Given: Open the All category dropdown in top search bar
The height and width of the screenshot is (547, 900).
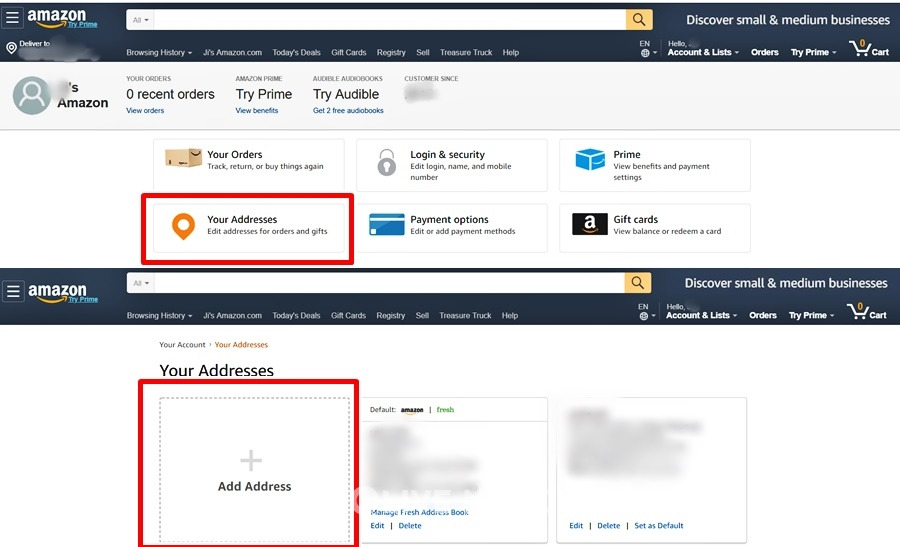Looking at the screenshot, I should pyautogui.click(x=141, y=20).
